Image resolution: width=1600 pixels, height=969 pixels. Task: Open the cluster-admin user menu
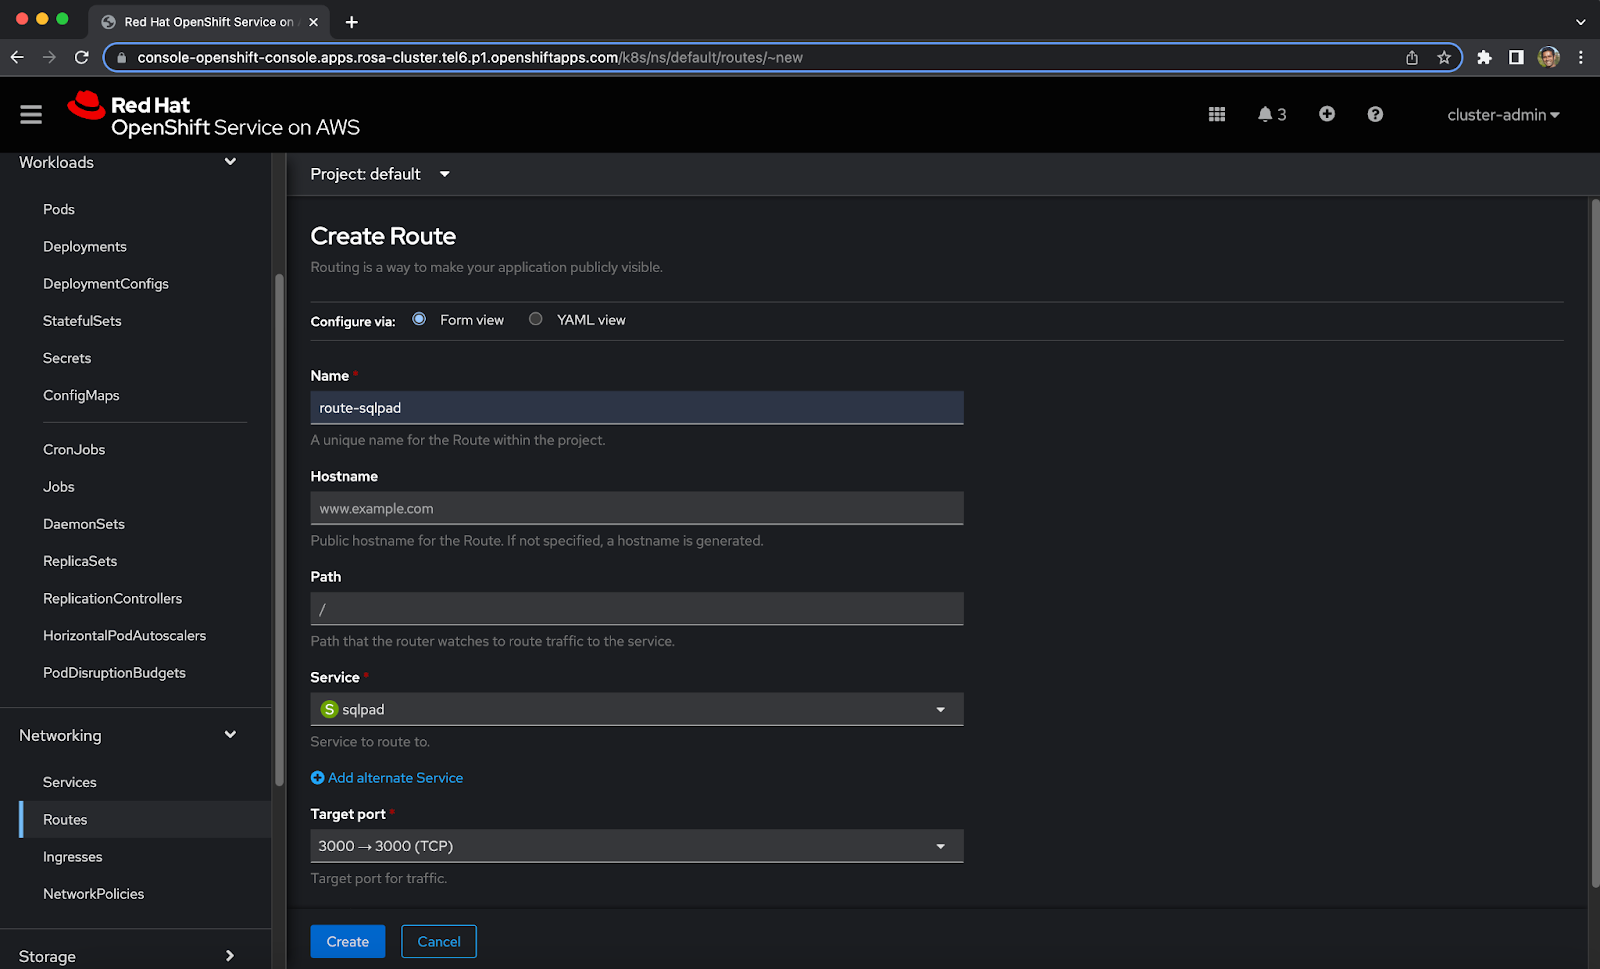[1502, 115]
